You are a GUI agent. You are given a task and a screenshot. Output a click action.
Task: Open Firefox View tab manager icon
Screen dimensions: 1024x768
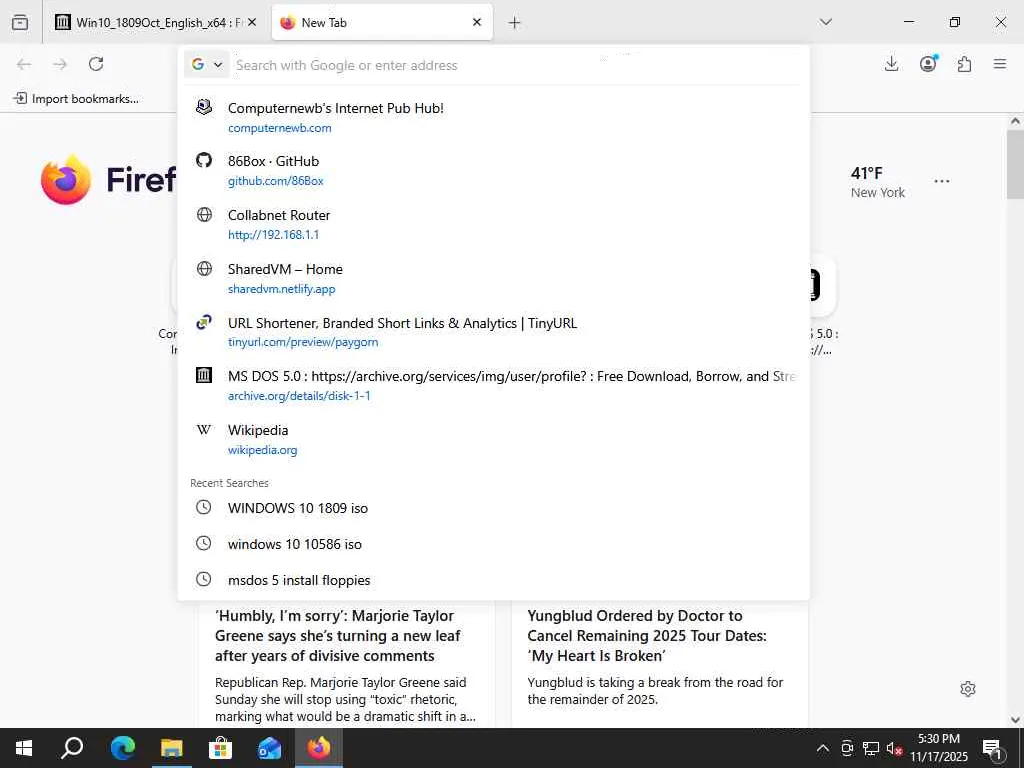[x=20, y=22]
